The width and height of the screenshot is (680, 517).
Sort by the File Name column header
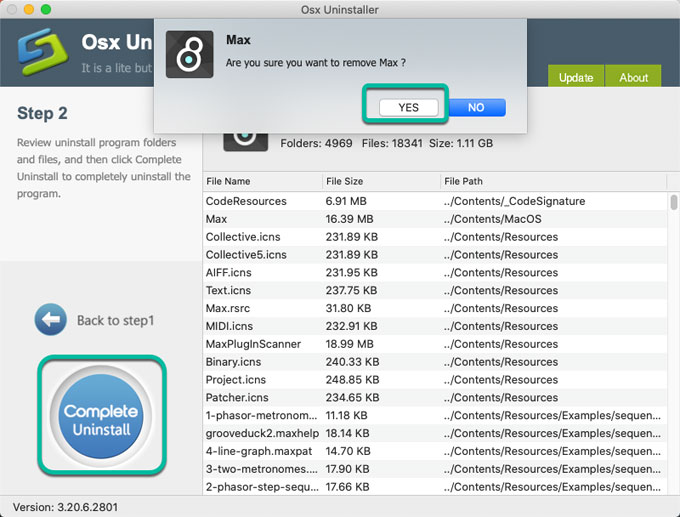pos(262,181)
